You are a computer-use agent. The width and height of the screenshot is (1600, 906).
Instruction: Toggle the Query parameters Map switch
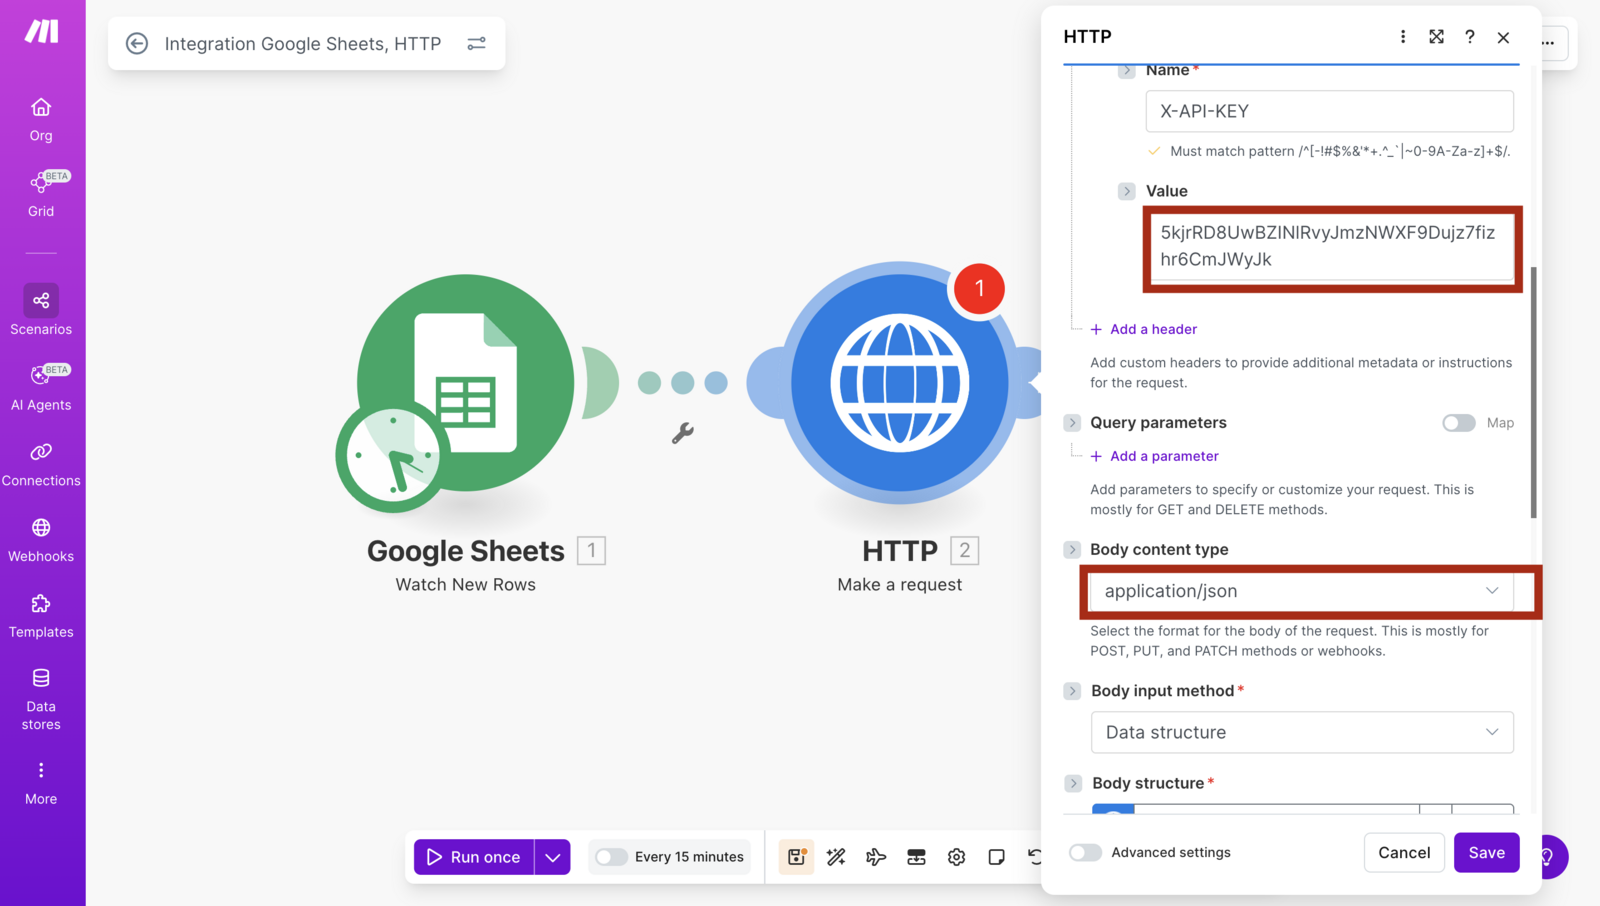(1458, 423)
